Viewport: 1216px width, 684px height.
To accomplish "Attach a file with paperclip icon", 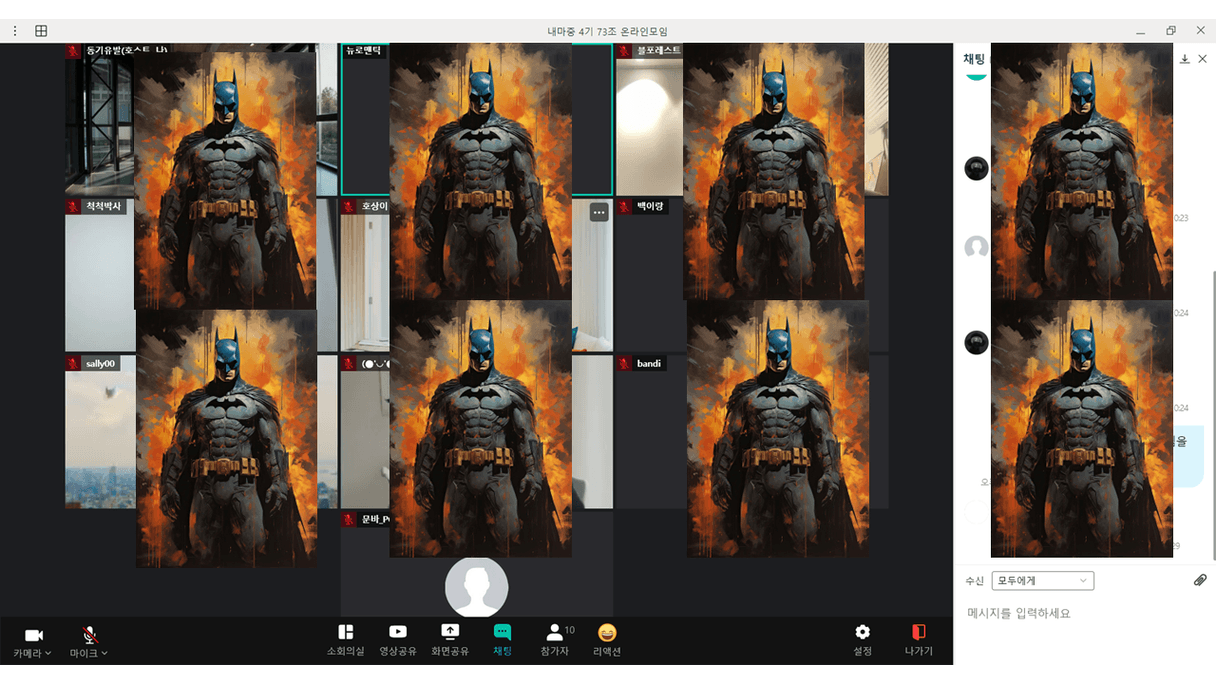I will pyautogui.click(x=1200, y=580).
